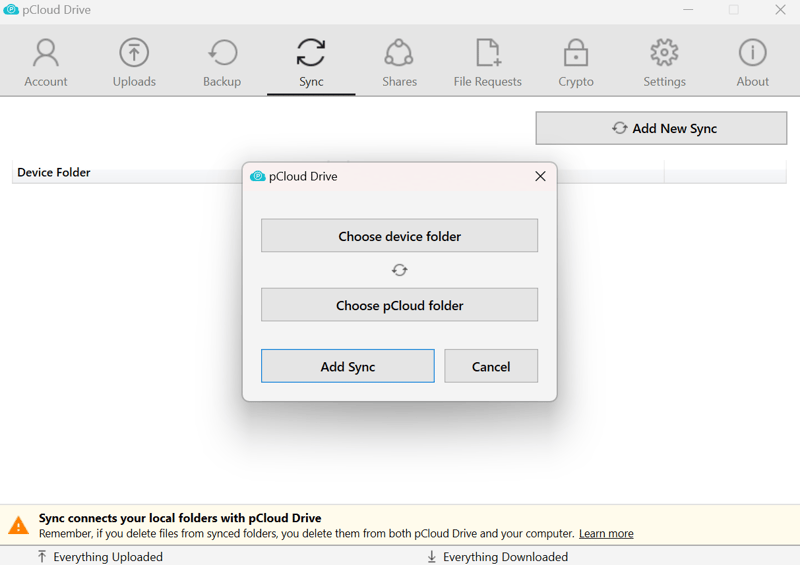Click the Everything Downloaded status
Image resolution: width=800 pixels, height=565 pixels.
pos(498,557)
